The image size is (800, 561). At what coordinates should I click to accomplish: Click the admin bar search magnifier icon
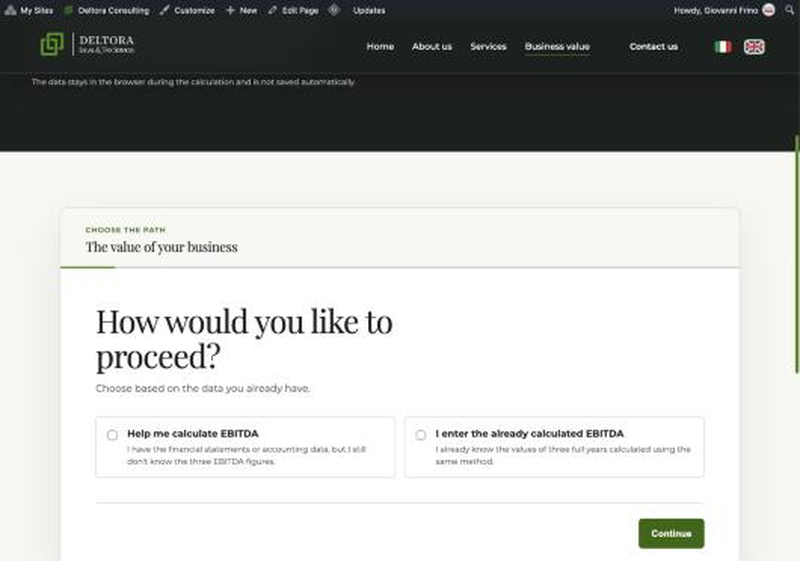790,10
